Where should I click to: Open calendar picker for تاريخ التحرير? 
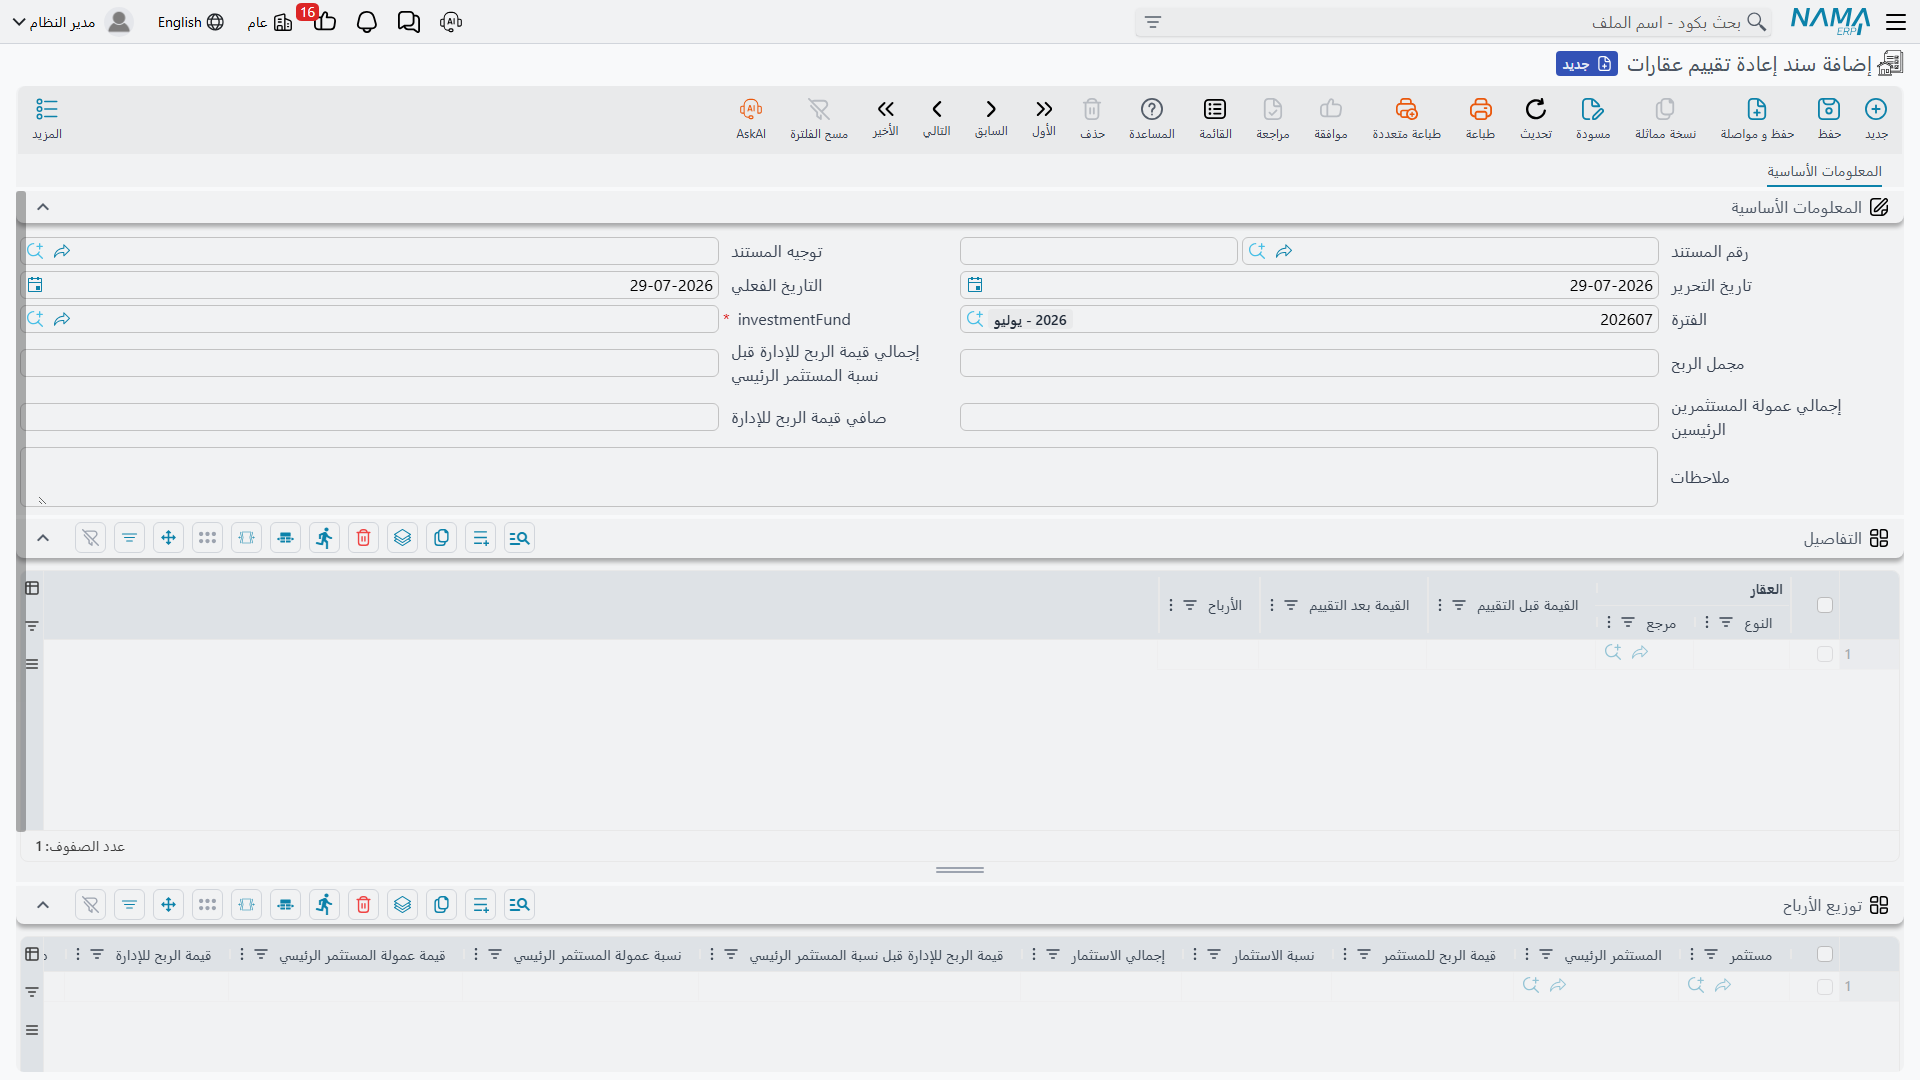pos(975,285)
